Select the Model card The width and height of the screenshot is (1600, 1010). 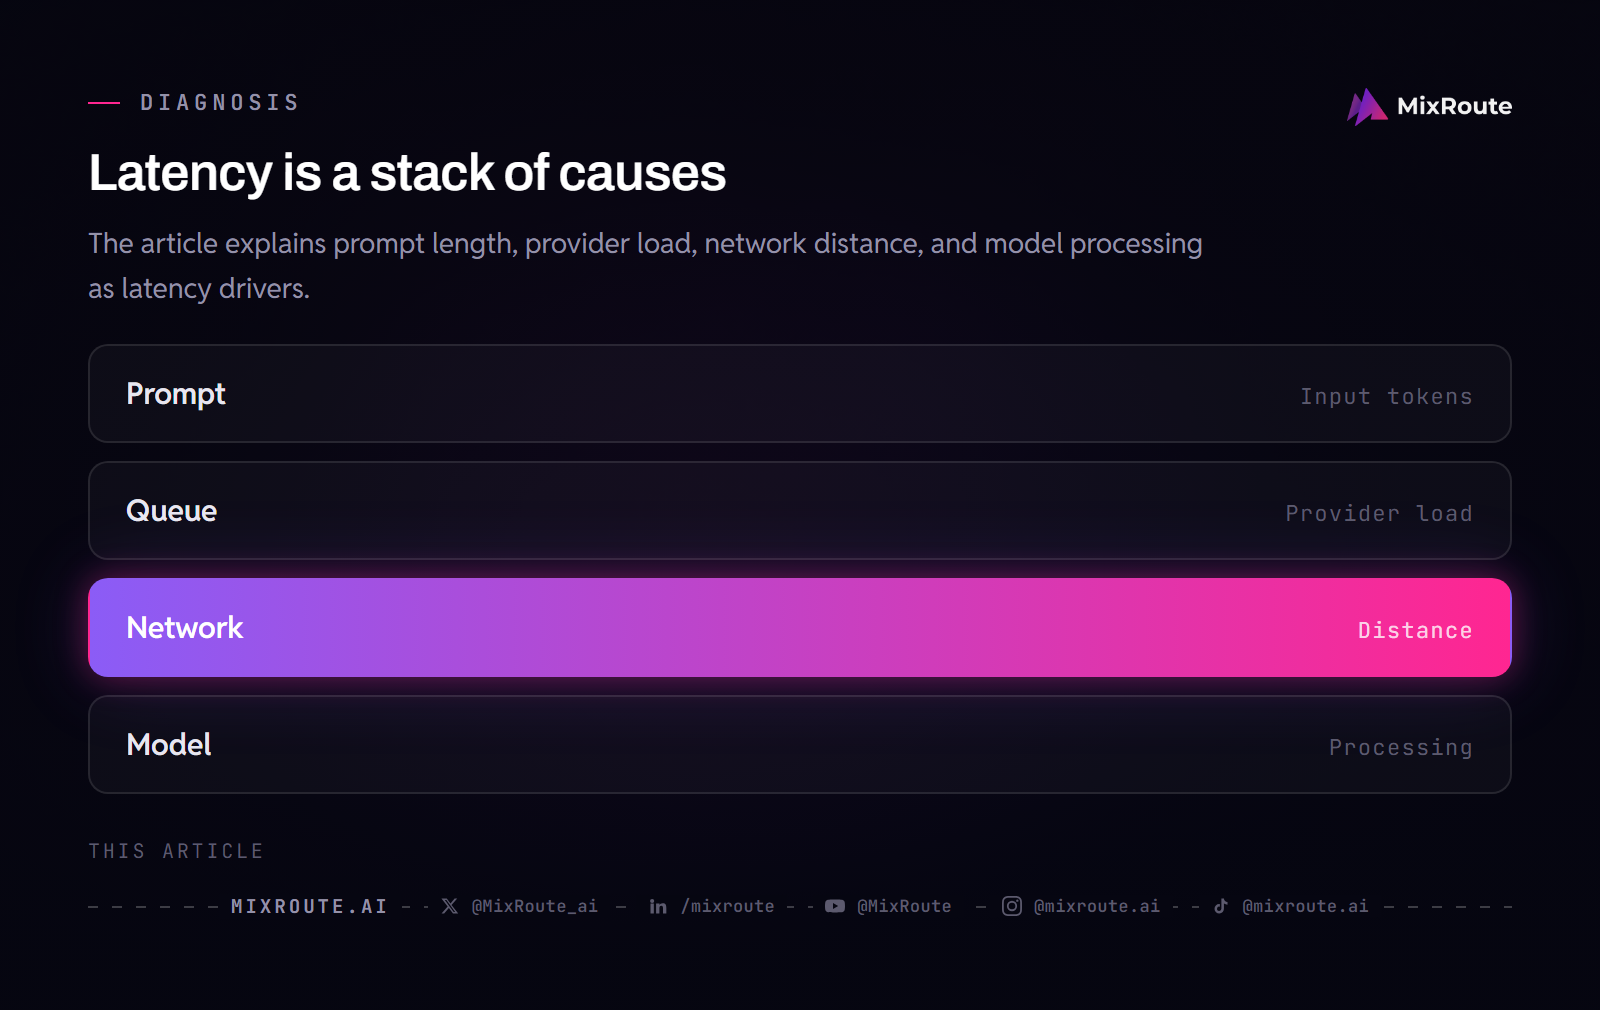pos(800,745)
